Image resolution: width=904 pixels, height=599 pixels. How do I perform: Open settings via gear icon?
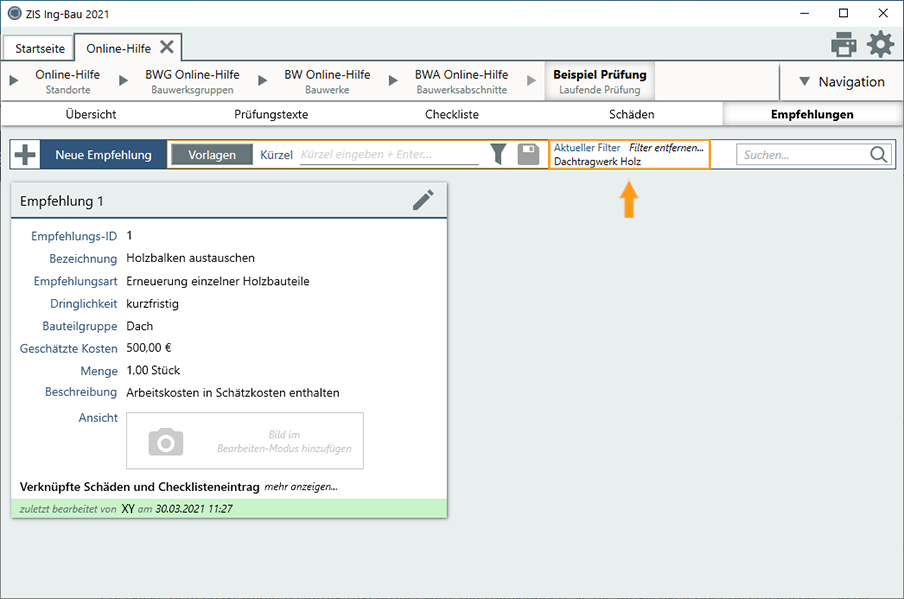click(880, 45)
